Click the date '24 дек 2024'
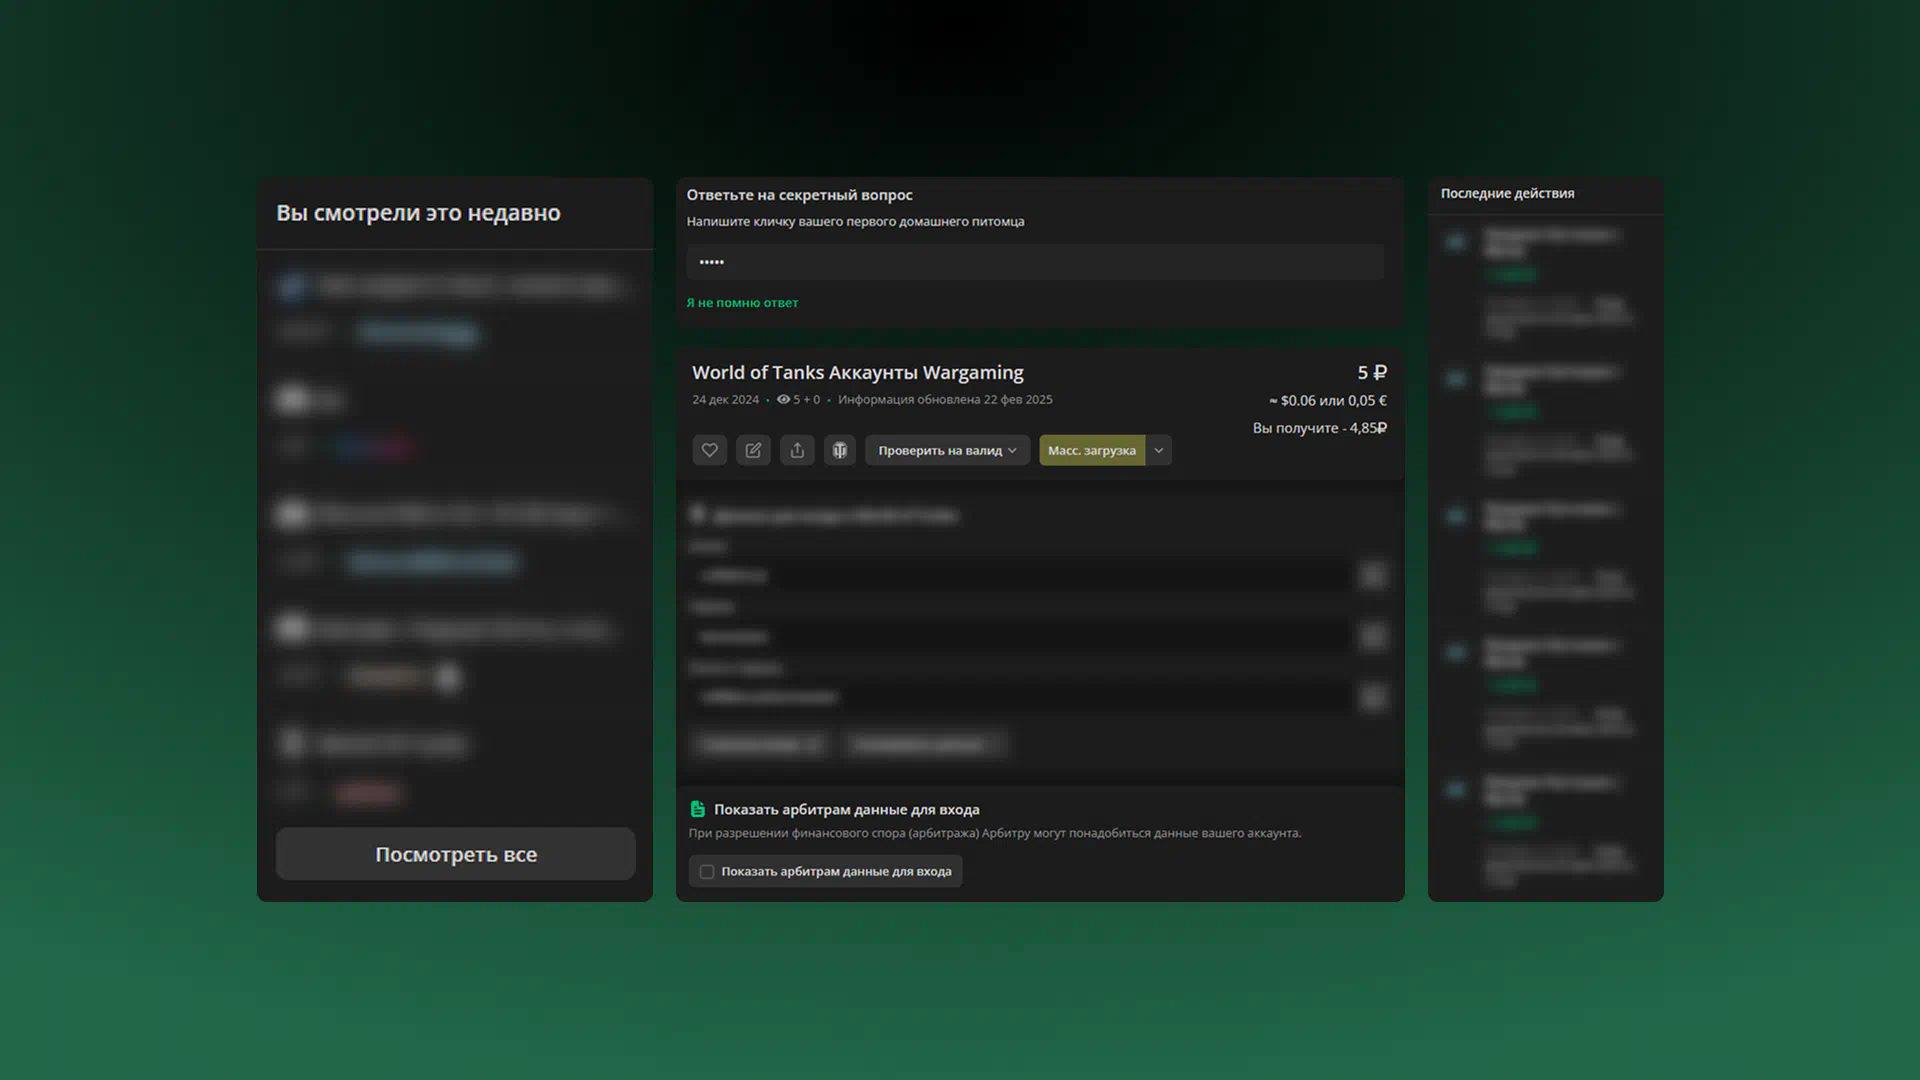This screenshot has width=1920, height=1080. tap(725, 399)
